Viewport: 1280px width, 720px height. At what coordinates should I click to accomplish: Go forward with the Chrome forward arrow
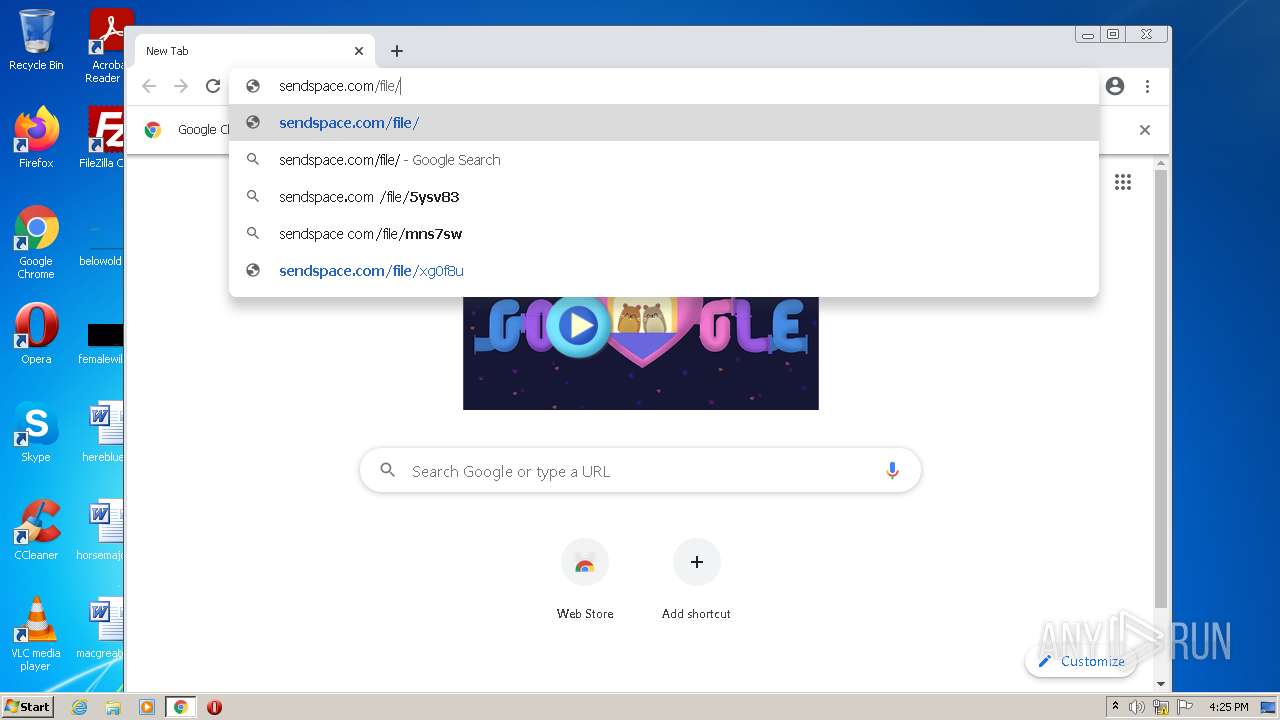pos(181,86)
